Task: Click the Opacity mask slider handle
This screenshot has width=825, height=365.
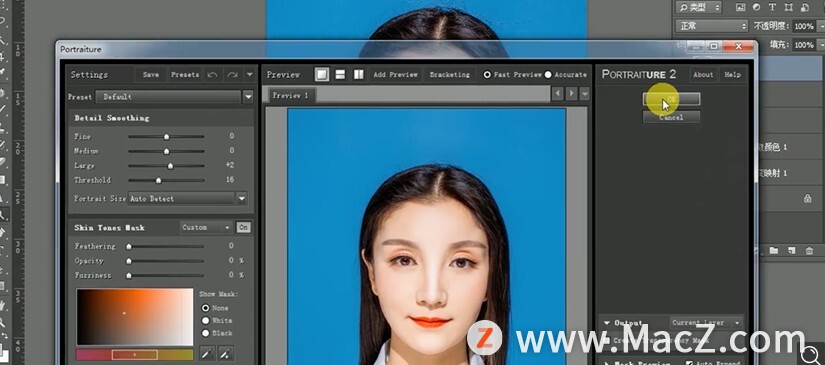Action: click(x=129, y=261)
